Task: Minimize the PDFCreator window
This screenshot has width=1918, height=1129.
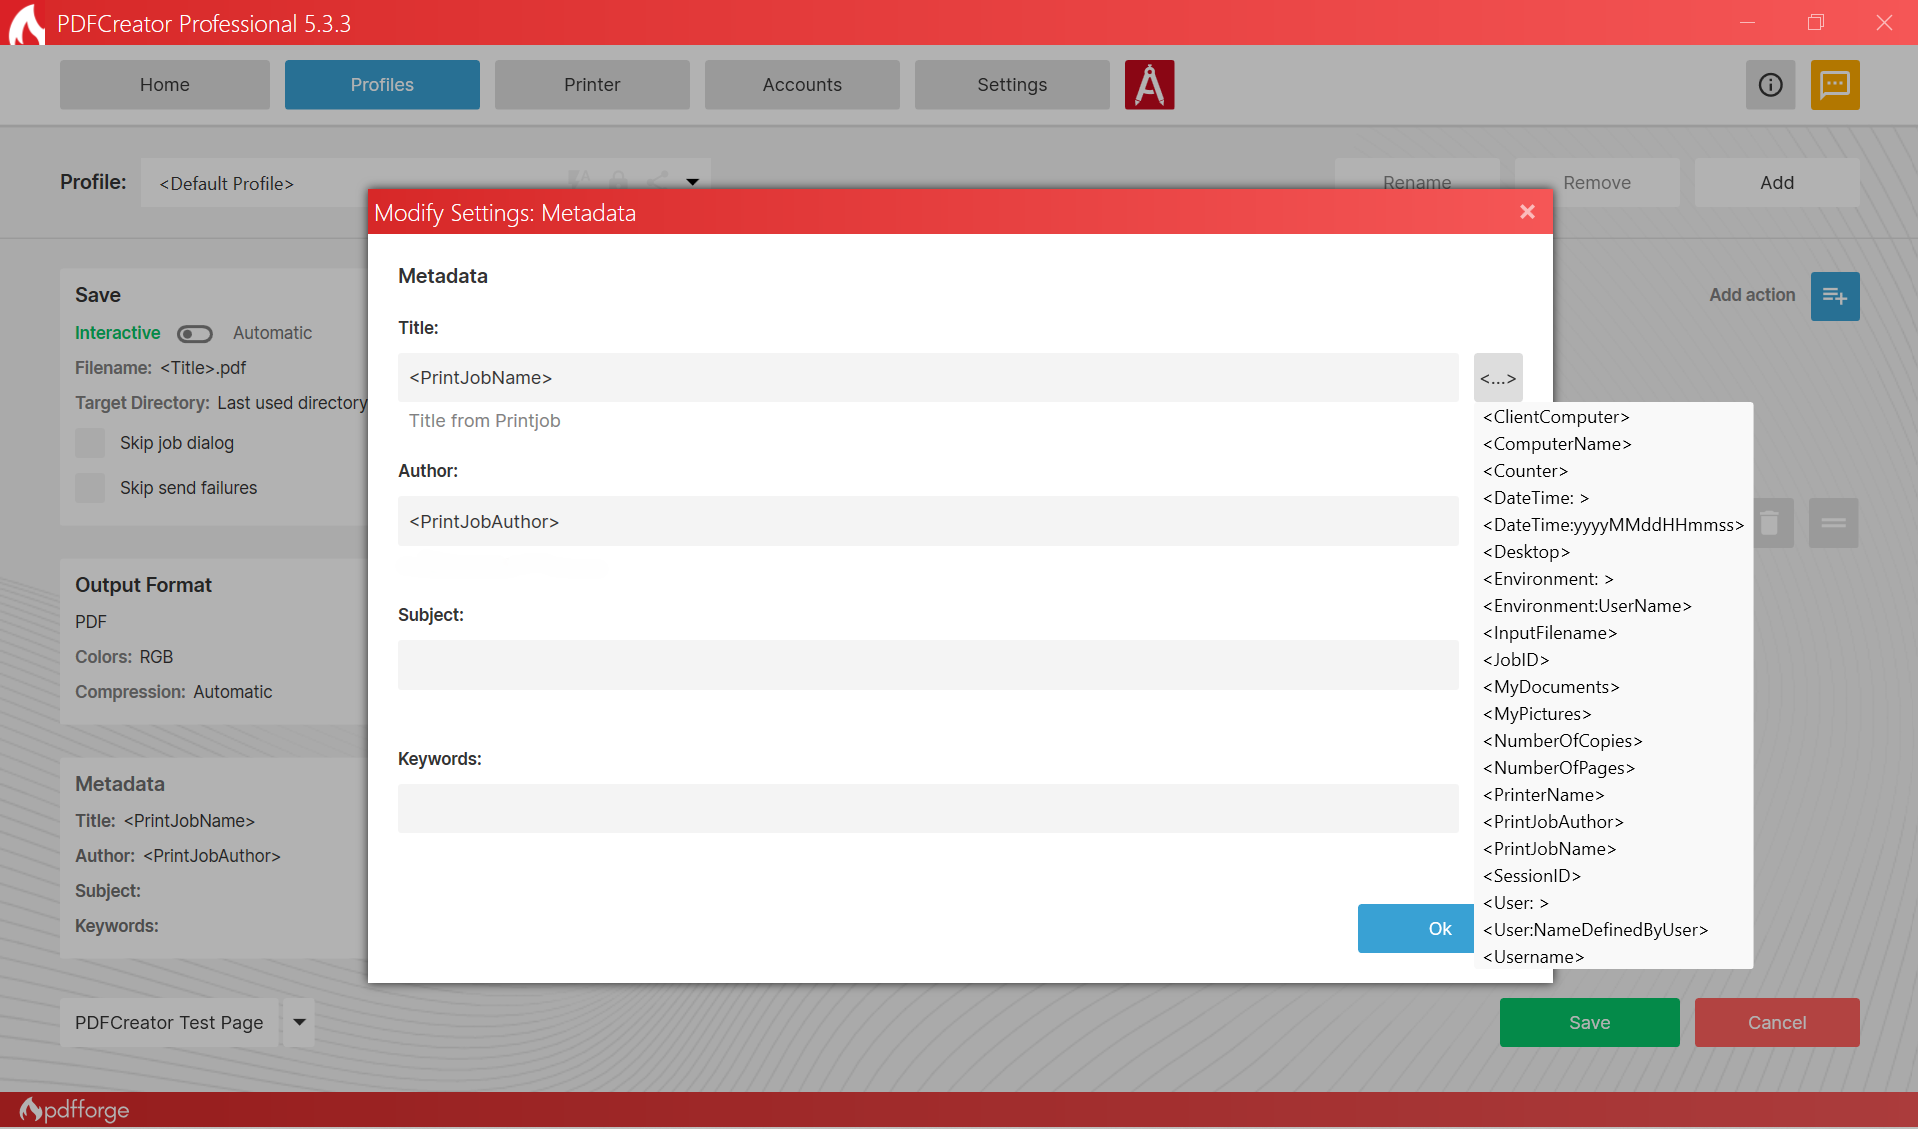Action: point(1747,22)
